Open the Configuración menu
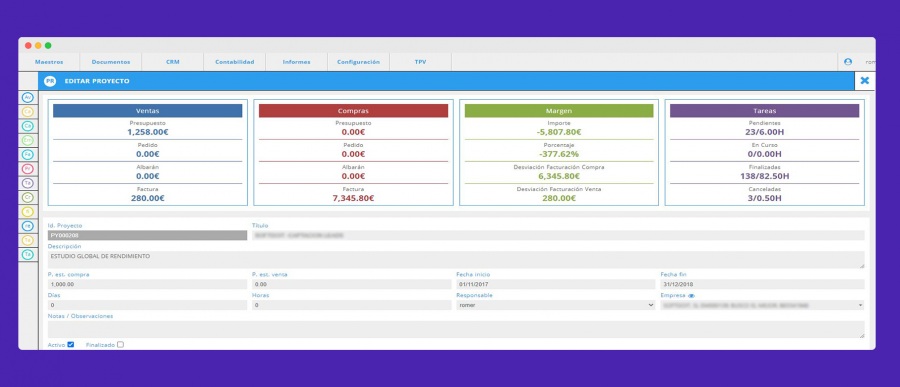Image resolution: width=900 pixels, height=387 pixels. 359,62
